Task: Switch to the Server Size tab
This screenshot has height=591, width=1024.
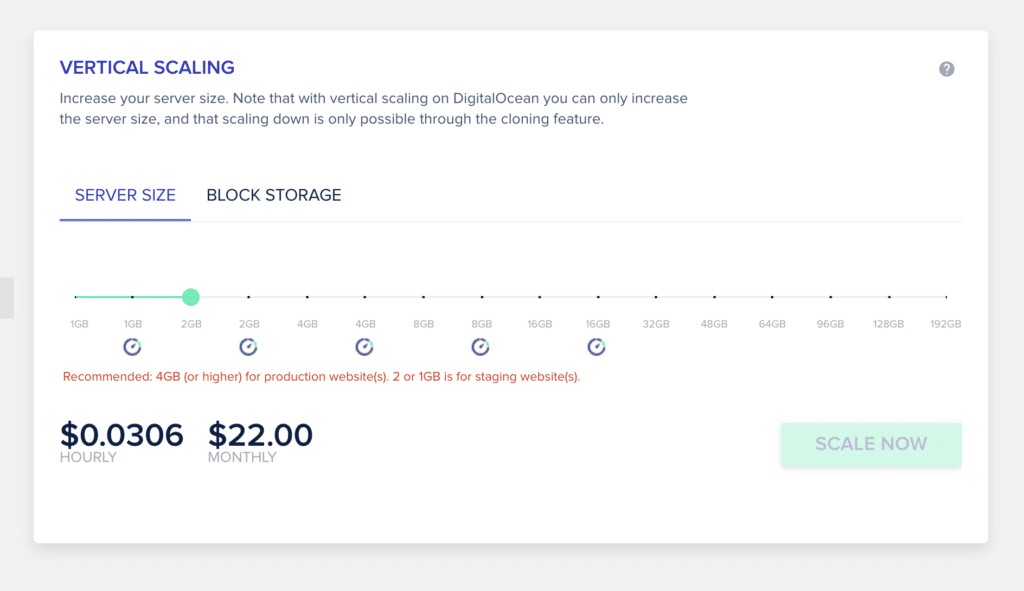Action: coord(125,195)
